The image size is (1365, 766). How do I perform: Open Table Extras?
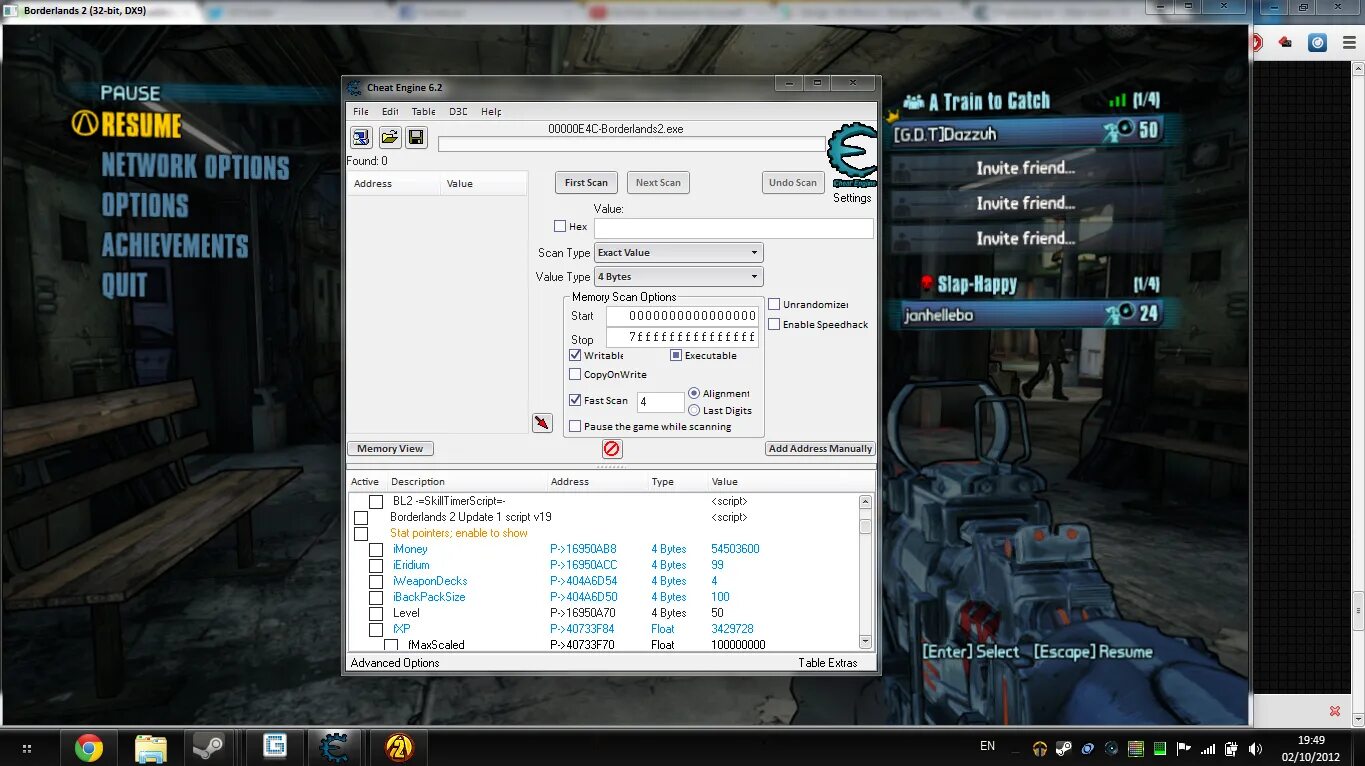coord(828,663)
